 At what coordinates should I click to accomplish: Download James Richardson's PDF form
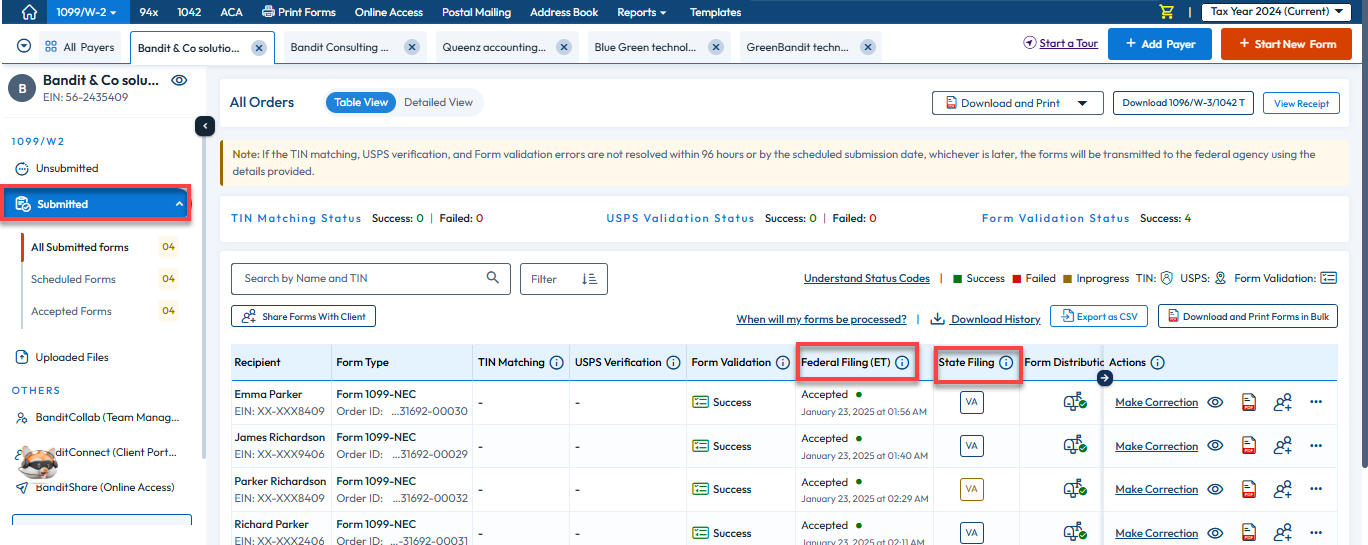[x=1248, y=446]
